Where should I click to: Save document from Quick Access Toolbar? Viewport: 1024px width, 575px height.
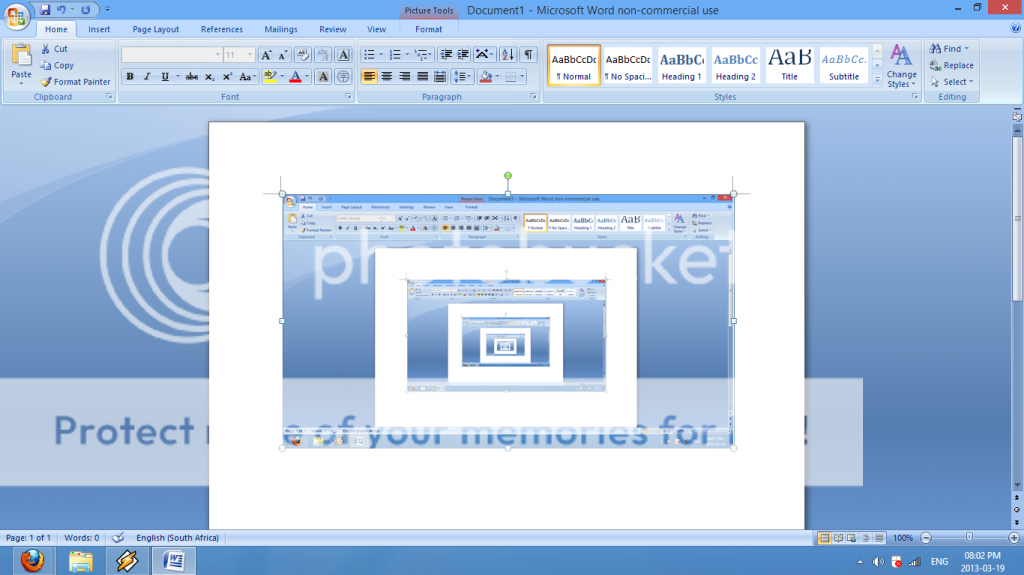pos(45,10)
